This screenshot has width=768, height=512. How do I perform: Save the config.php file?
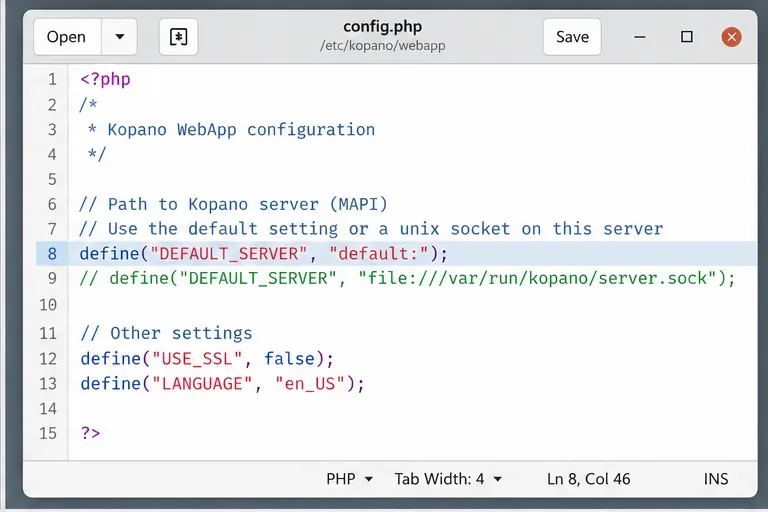572,37
